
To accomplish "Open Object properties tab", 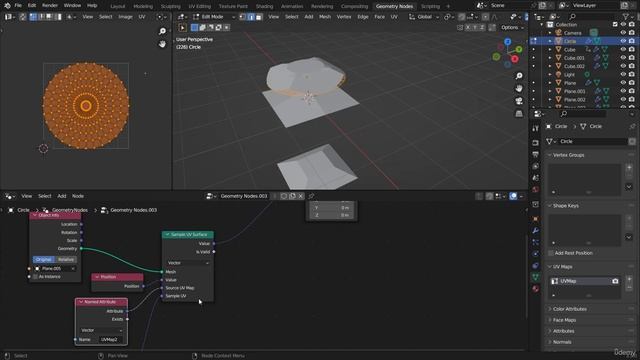I will (x=536, y=219).
